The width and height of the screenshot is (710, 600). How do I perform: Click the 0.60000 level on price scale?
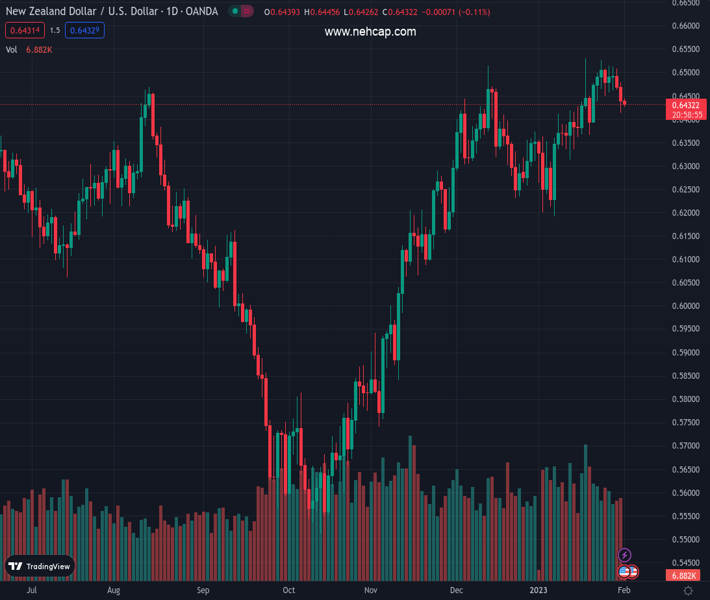coord(685,306)
